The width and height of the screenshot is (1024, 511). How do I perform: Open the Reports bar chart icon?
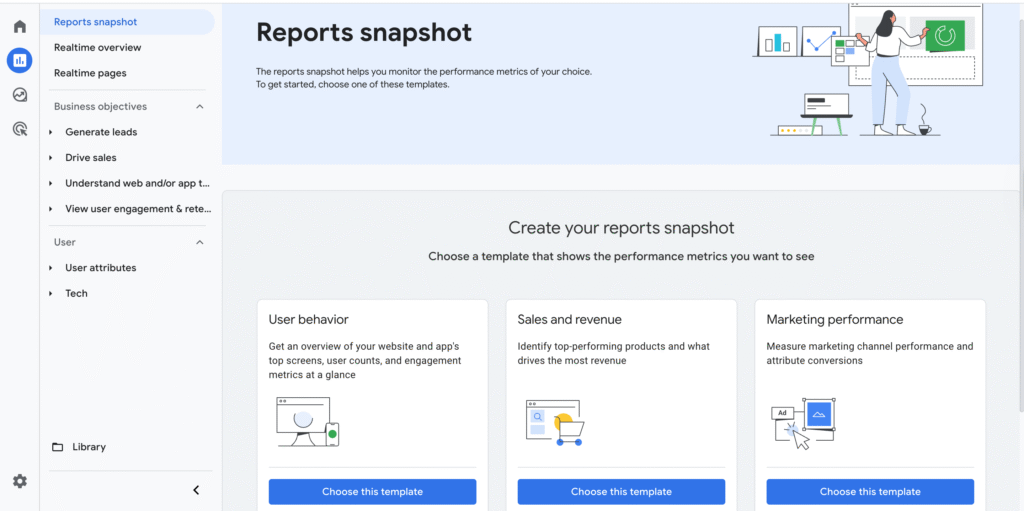pyautogui.click(x=20, y=61)
